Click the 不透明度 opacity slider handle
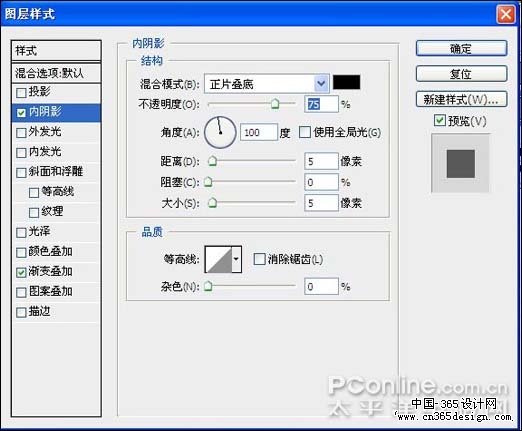Screen dimensions: 522x431 (275, 104)
